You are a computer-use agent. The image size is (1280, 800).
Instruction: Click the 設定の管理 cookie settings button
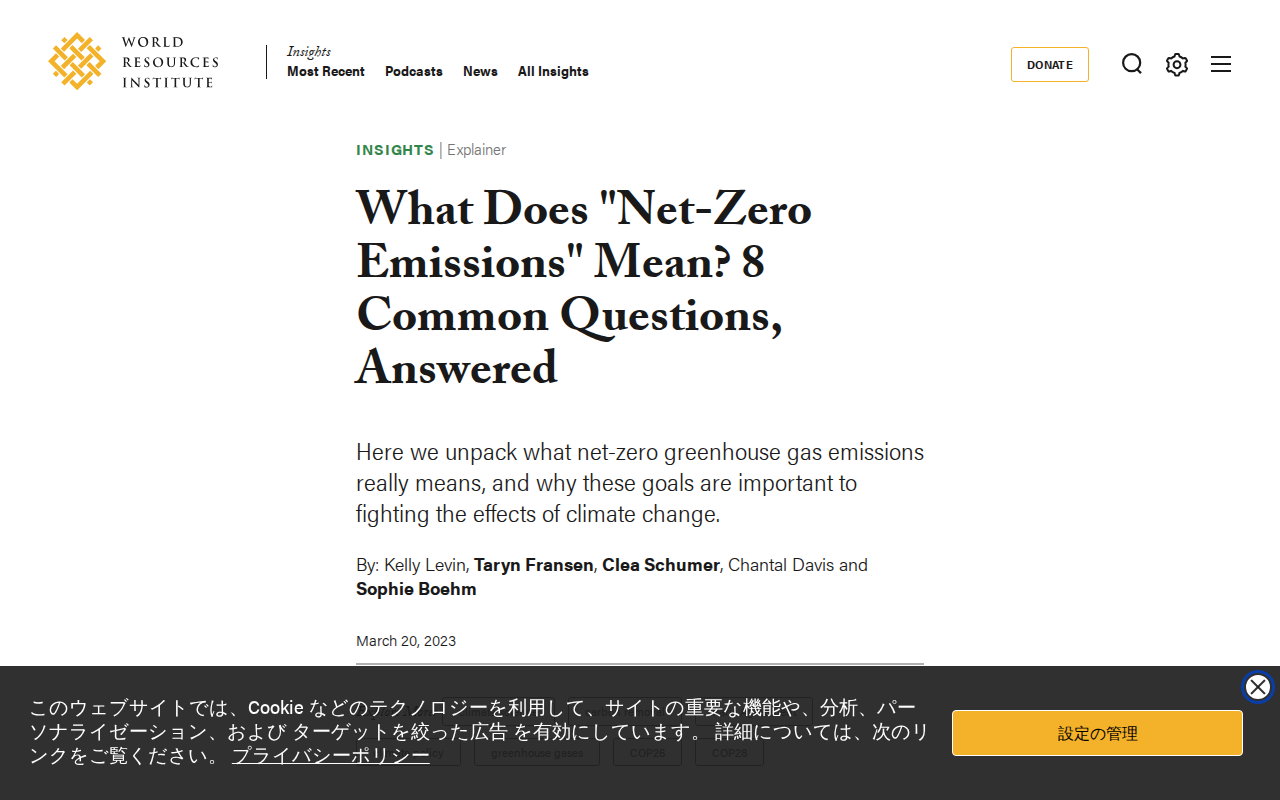[1097, 733]
